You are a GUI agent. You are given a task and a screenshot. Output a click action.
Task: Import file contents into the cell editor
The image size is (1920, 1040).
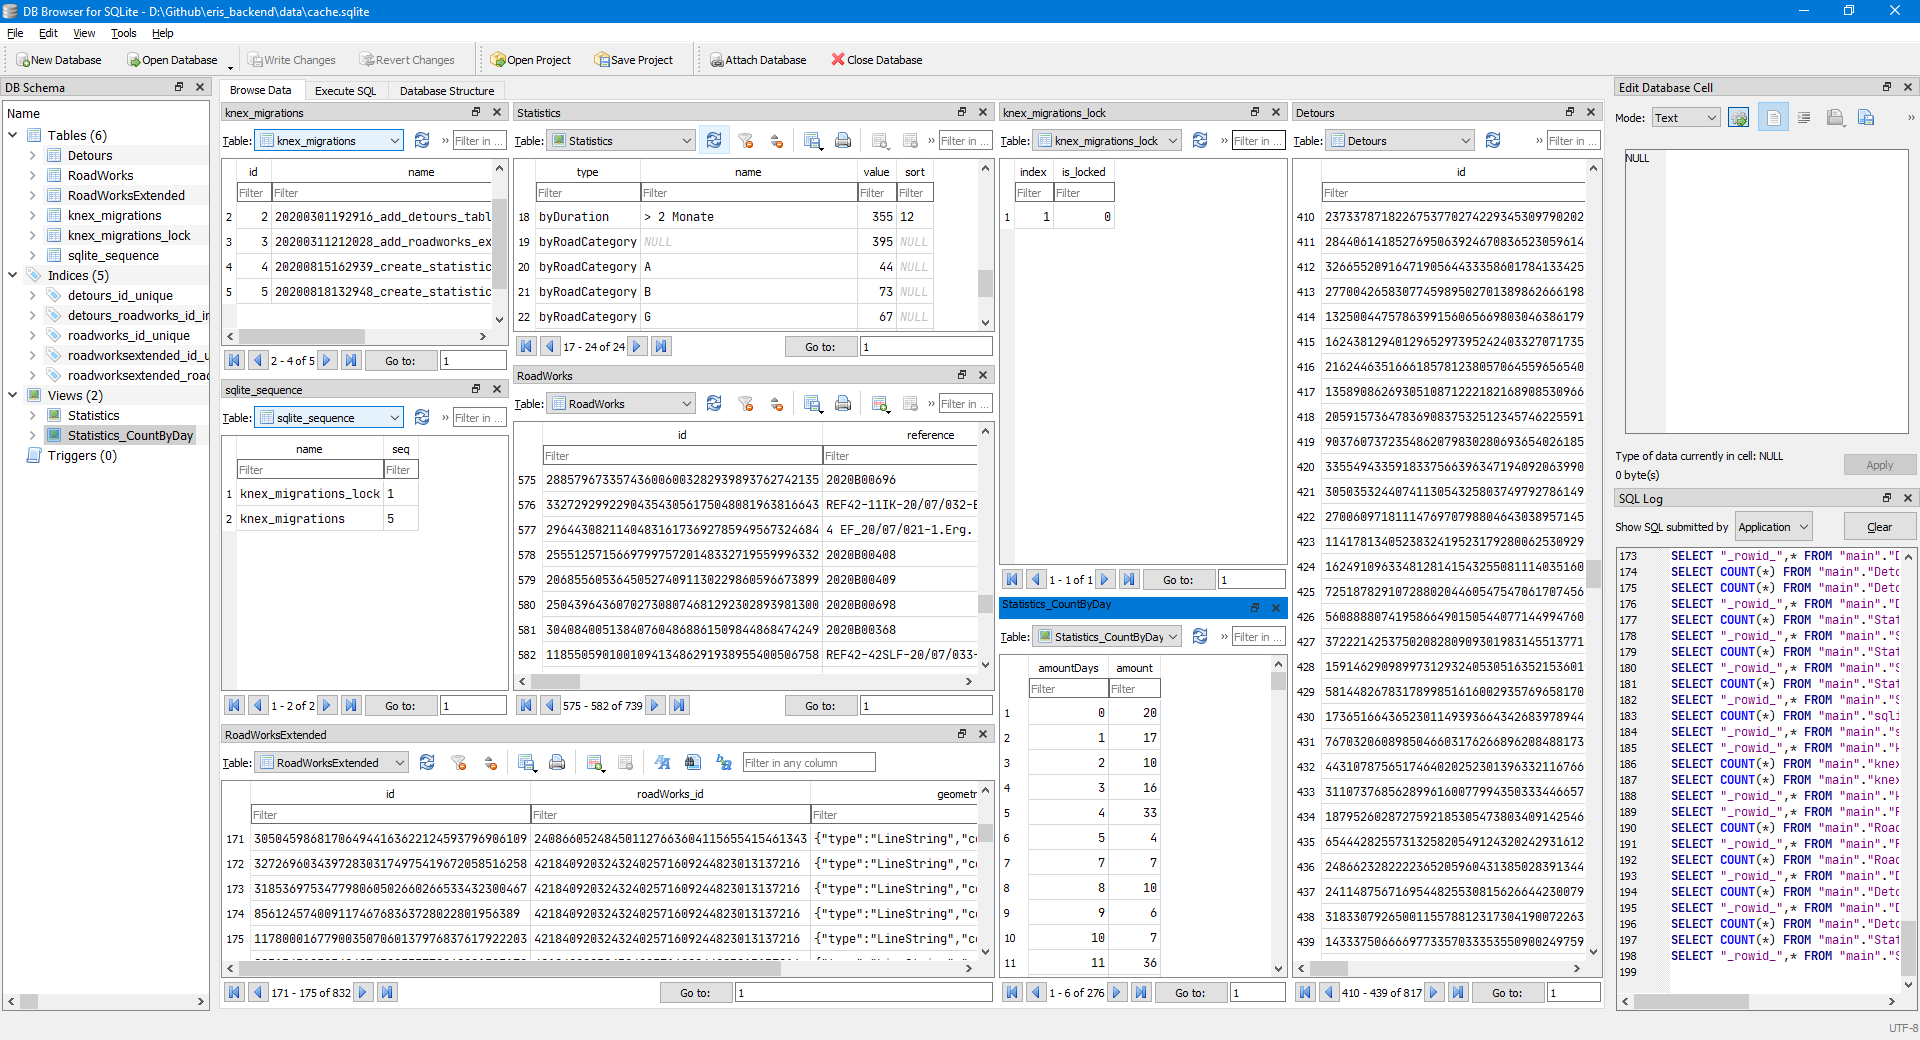(1835, 117)
